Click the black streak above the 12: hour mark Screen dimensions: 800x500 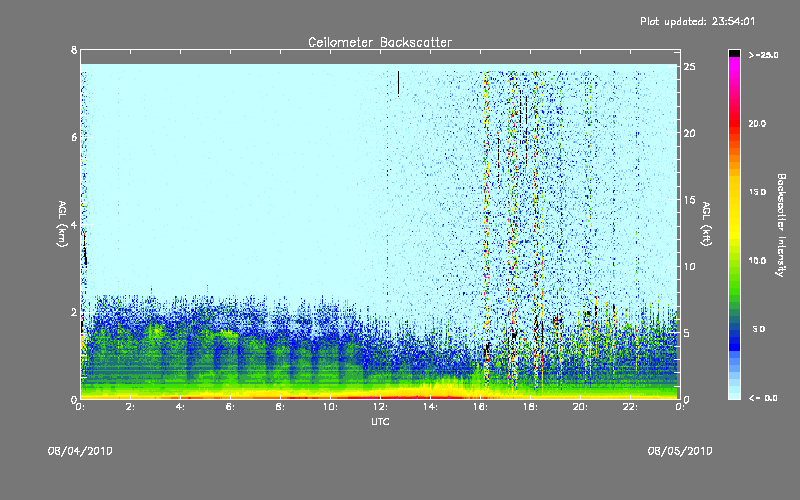398,84
